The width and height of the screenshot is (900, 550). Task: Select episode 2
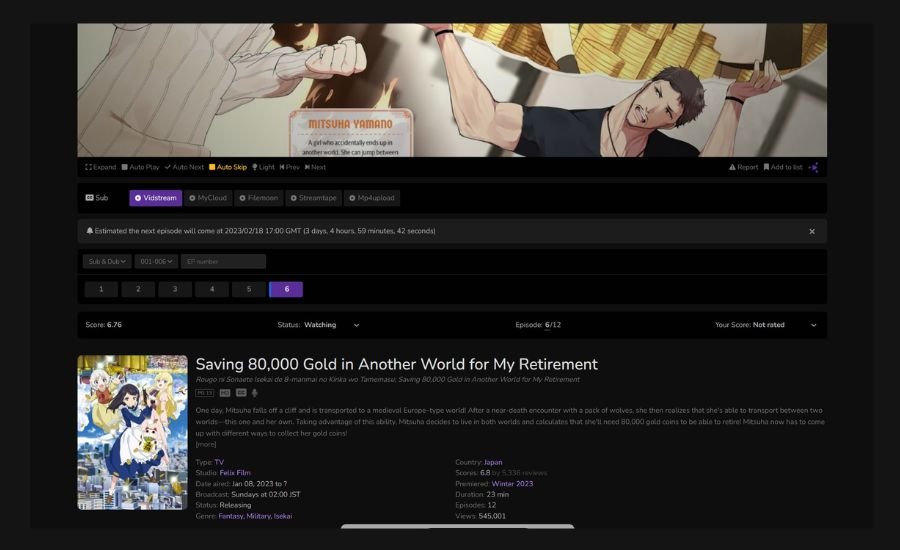point(138,289)
